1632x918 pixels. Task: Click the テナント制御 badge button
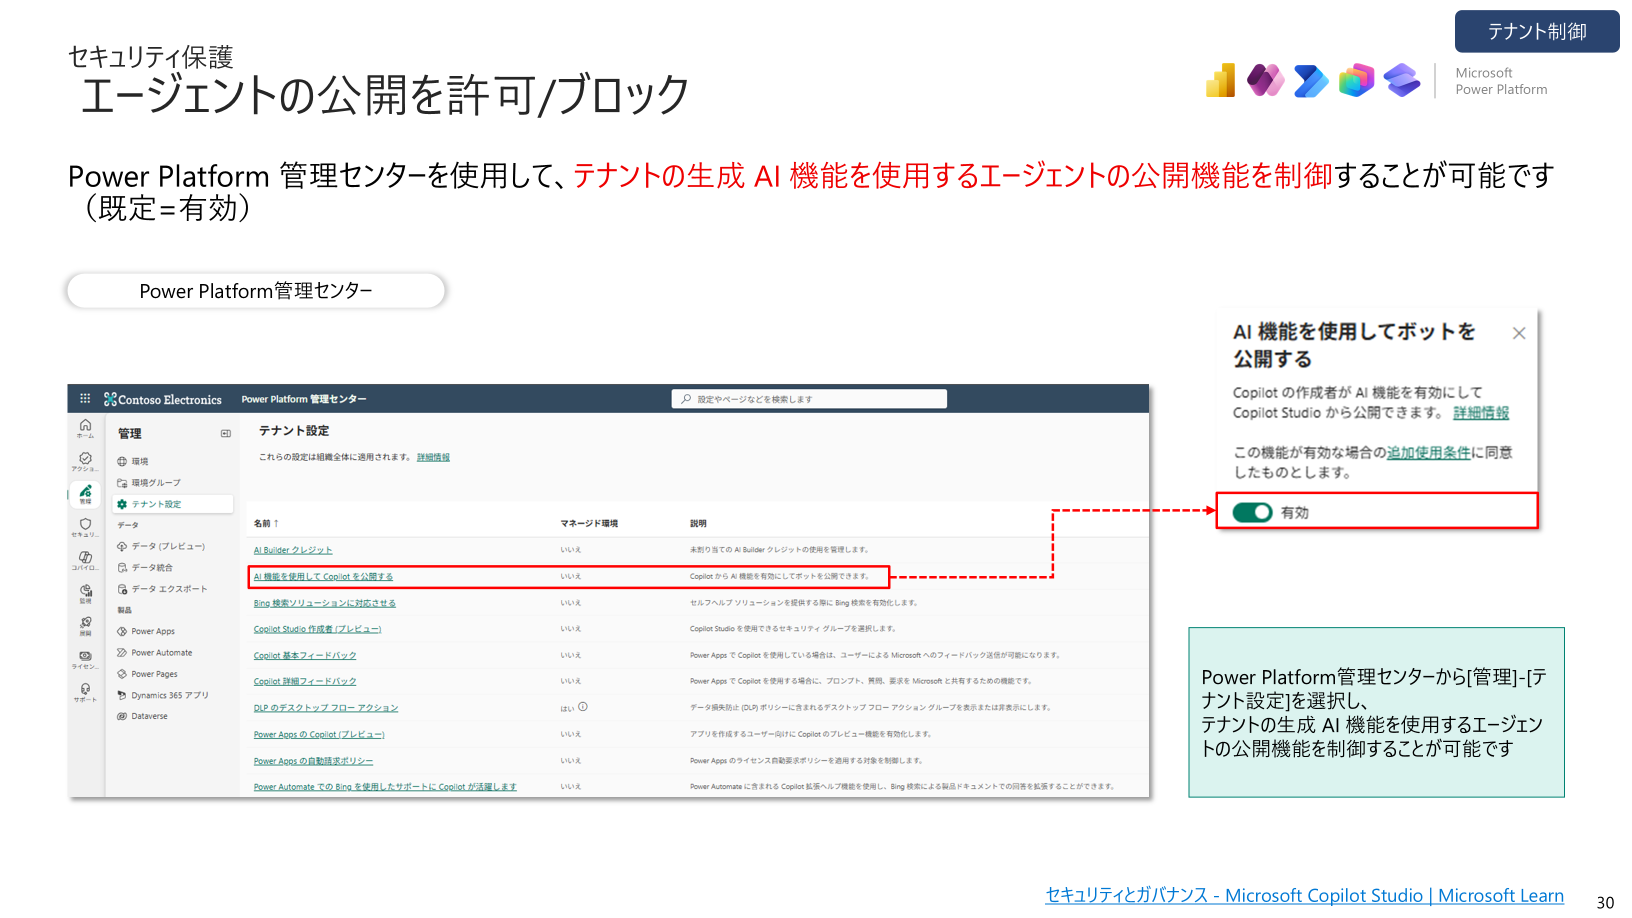pos(1537,31)
